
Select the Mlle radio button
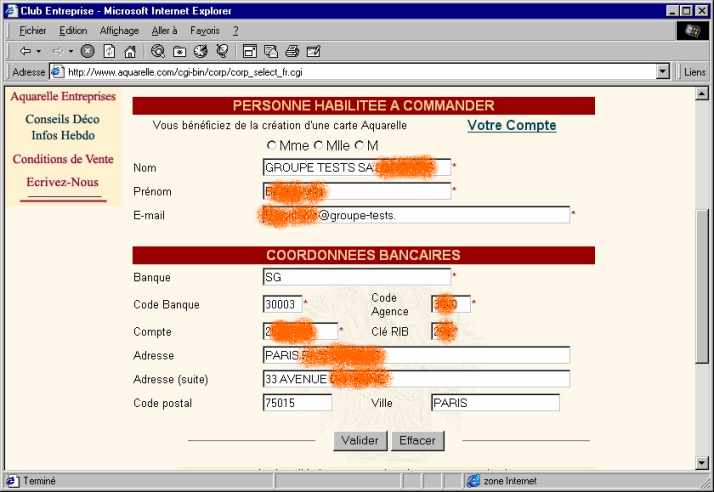[x=318, y=146]
